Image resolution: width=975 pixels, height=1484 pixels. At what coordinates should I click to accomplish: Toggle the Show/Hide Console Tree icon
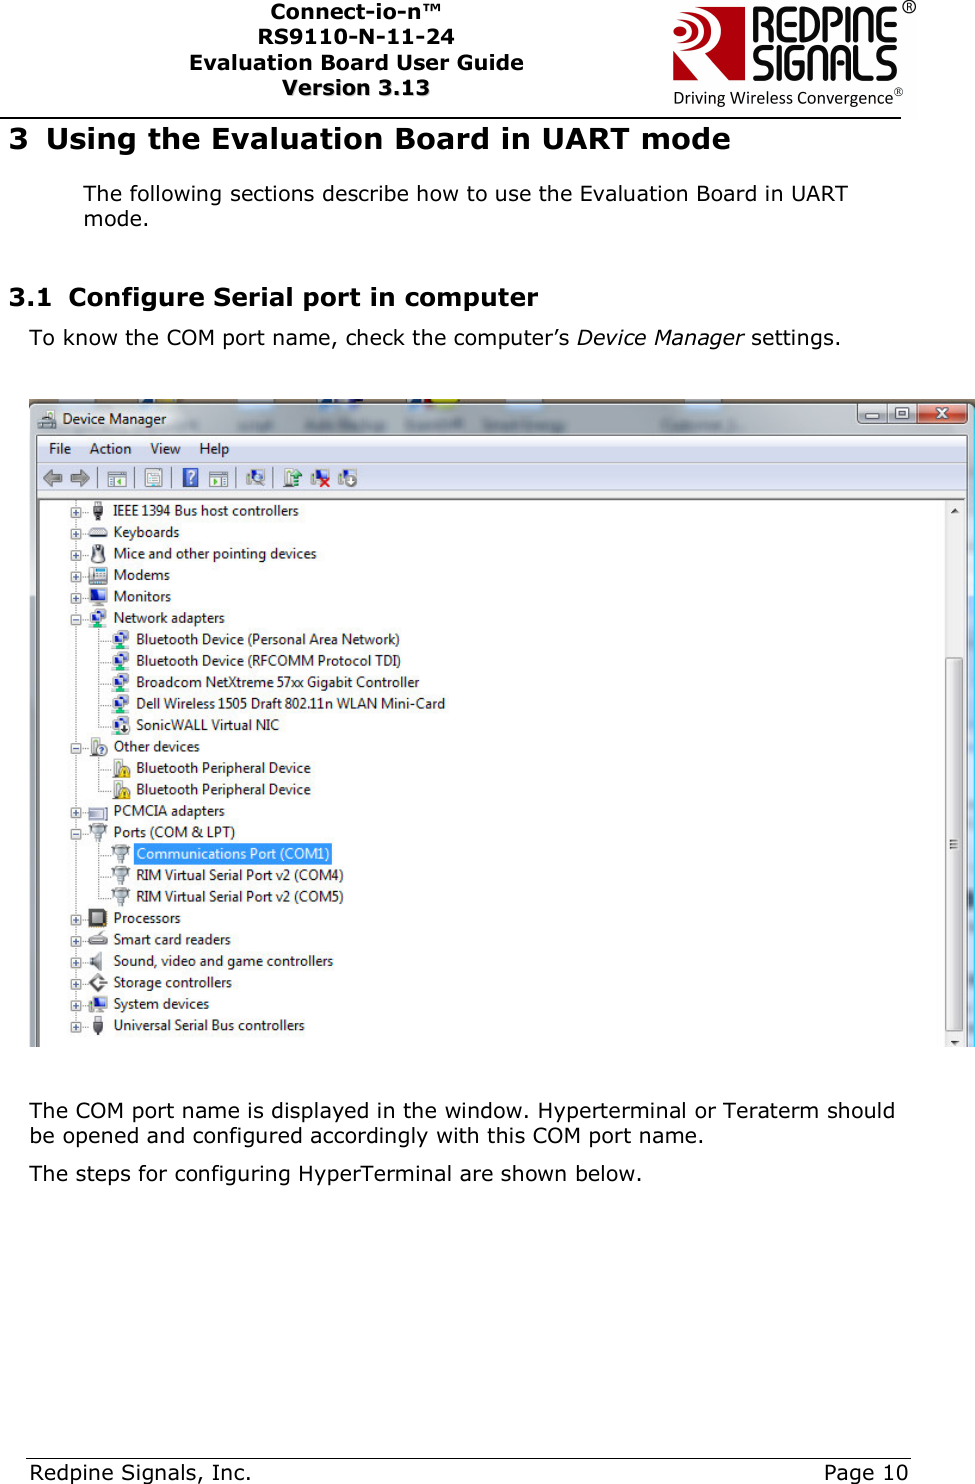(117, 478)
